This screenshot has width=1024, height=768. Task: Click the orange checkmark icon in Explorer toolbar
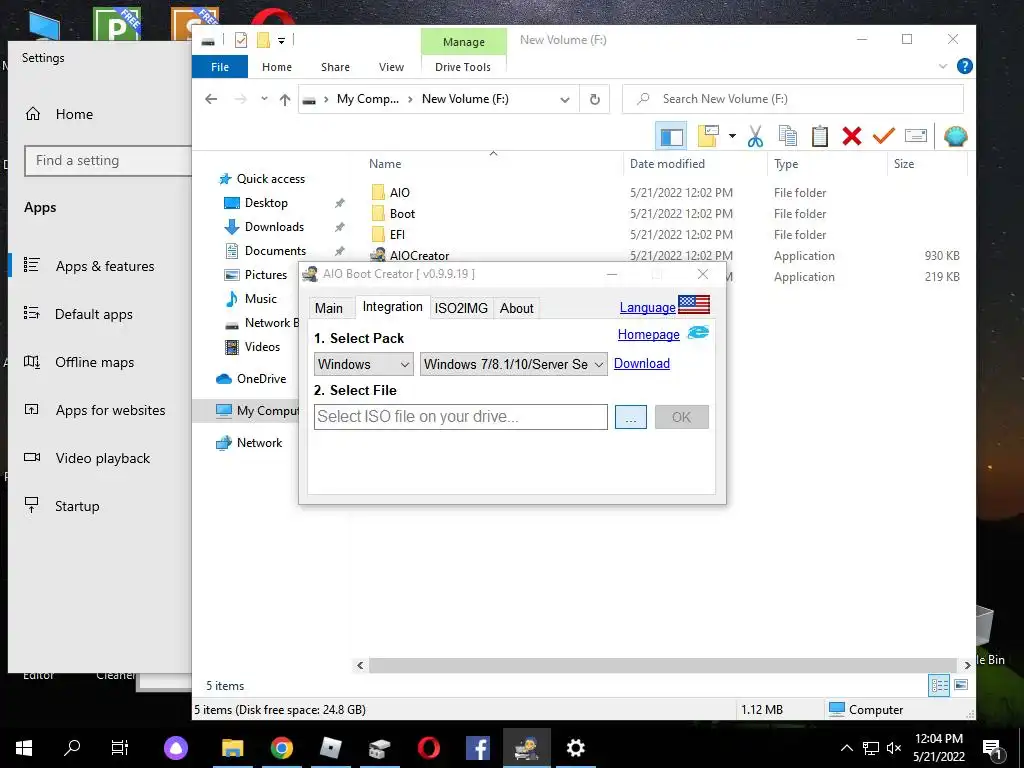click(884, 136)
